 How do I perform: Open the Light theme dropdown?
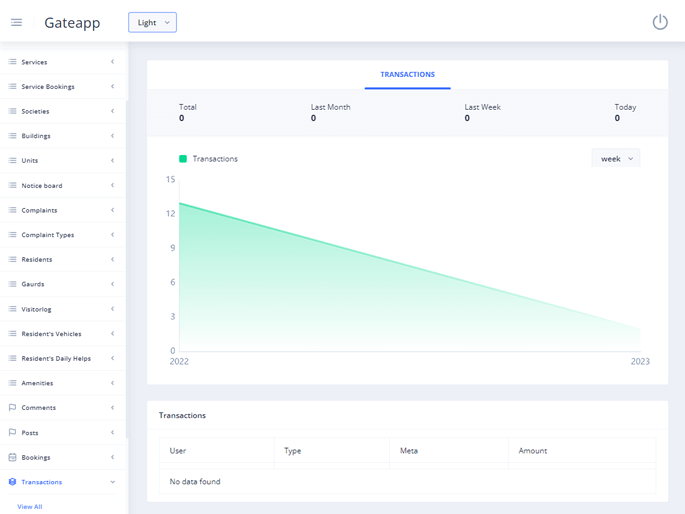tap(152, 22)
